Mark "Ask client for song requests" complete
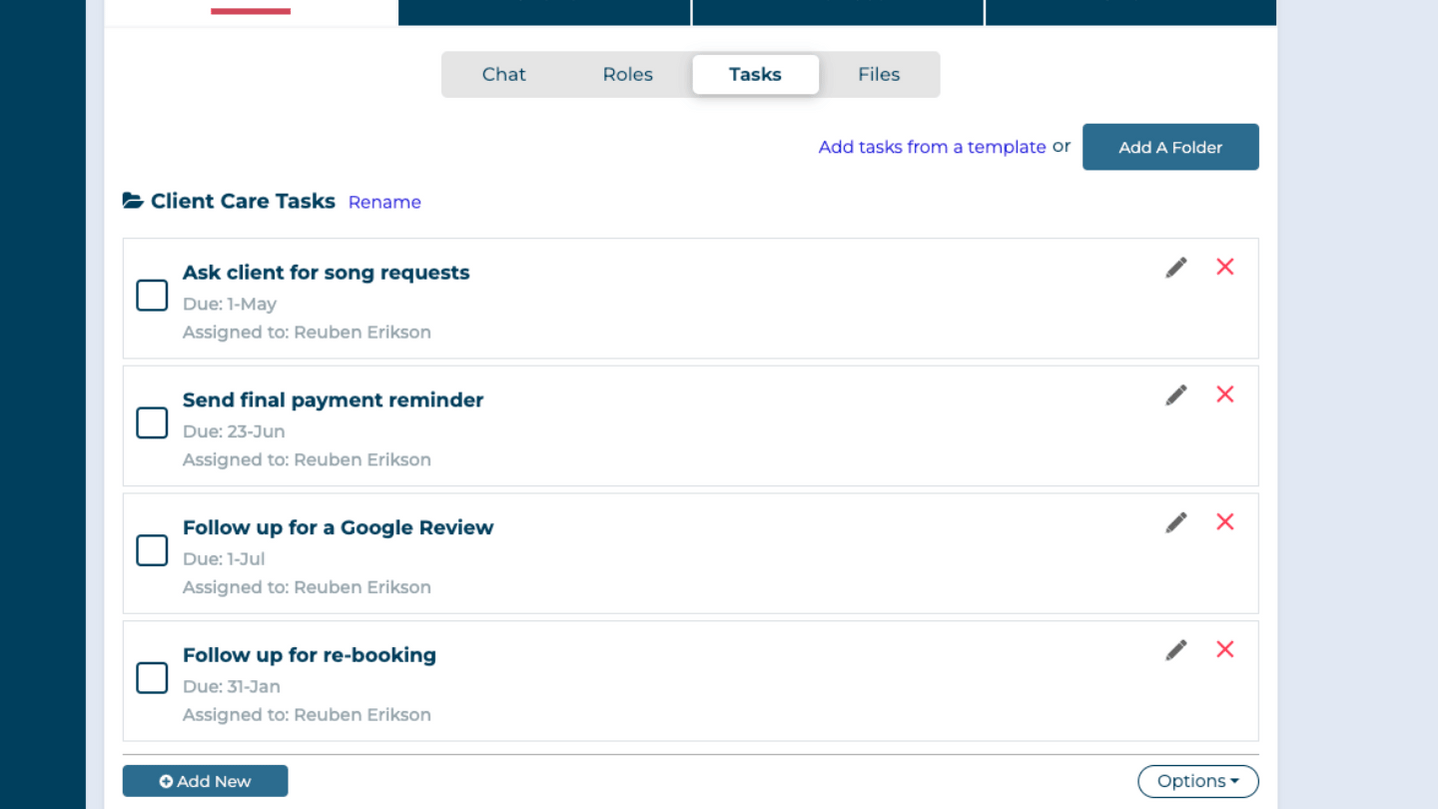 click(151, 295)
